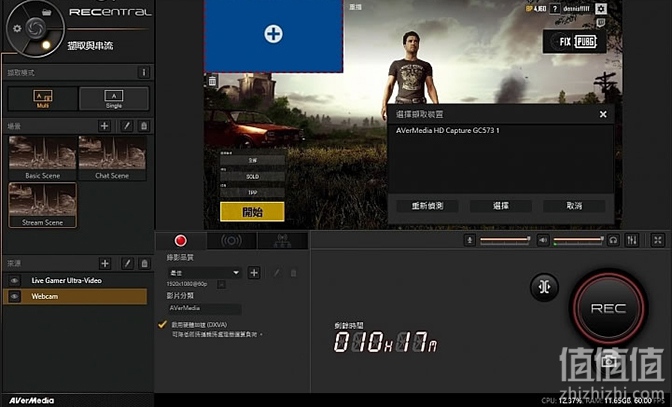Adjust microphone volume slider
Viewport: 672px width, 407px height.
click(x=504, y=239)
